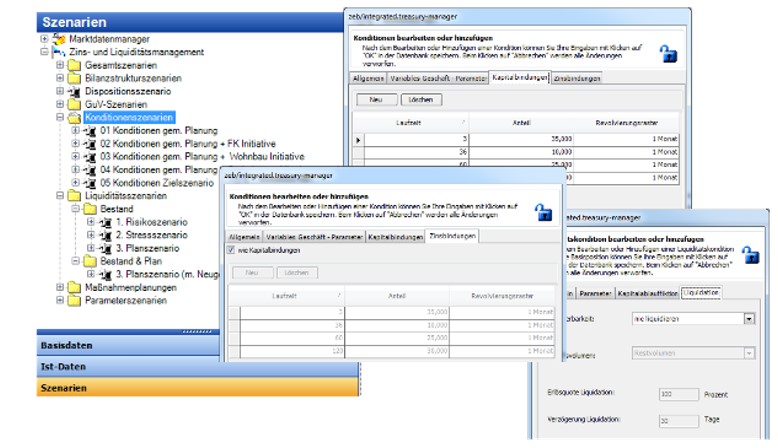
Task: Switch to Kapitalbindungen tab in the middle dialog
Action: [395, 237]
